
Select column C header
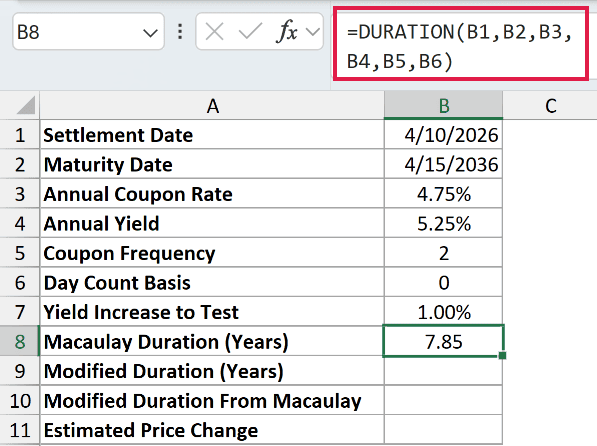tap(550, 106)
